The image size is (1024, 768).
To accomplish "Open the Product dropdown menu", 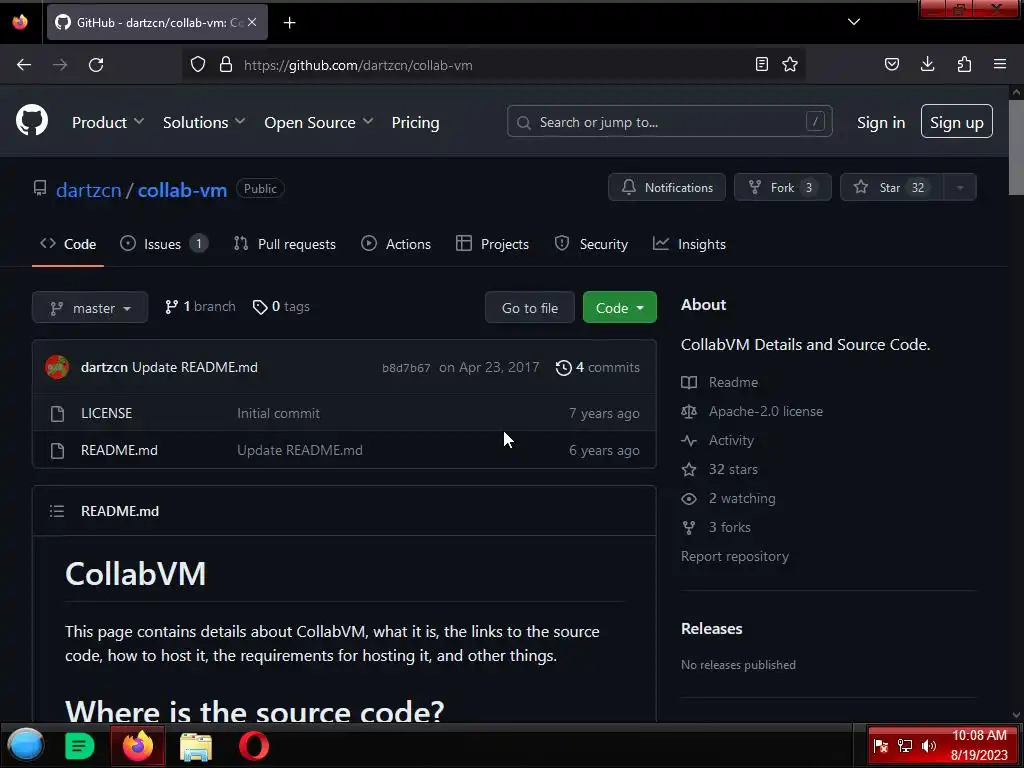I will point(108,122).
